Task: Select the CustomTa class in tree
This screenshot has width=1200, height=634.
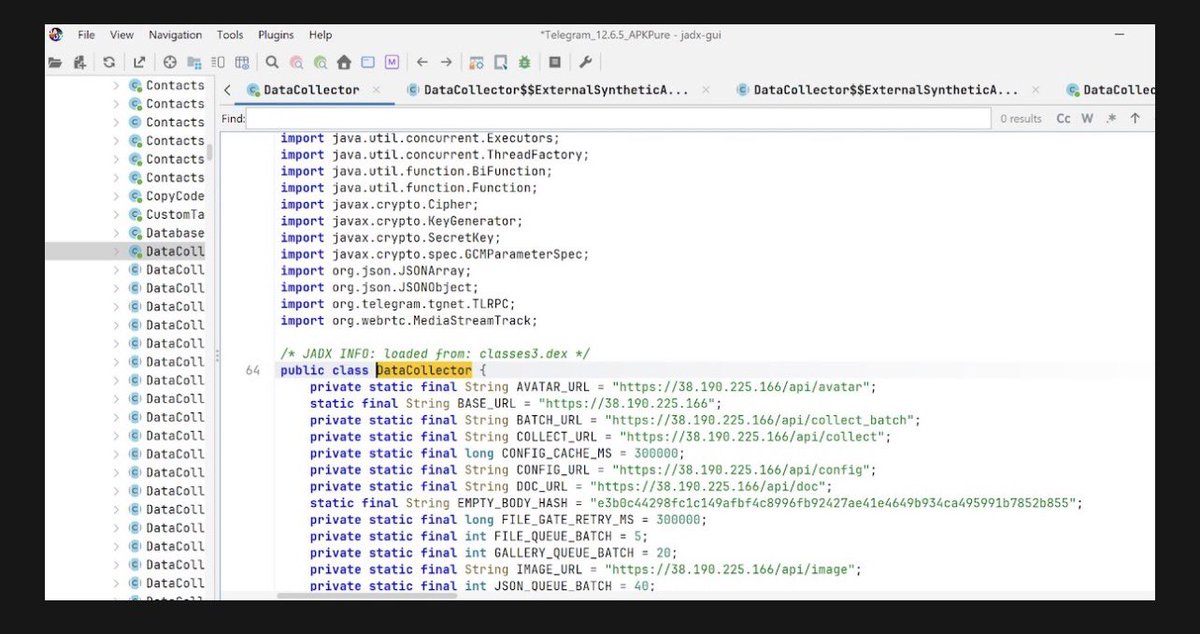Action: 175,215
